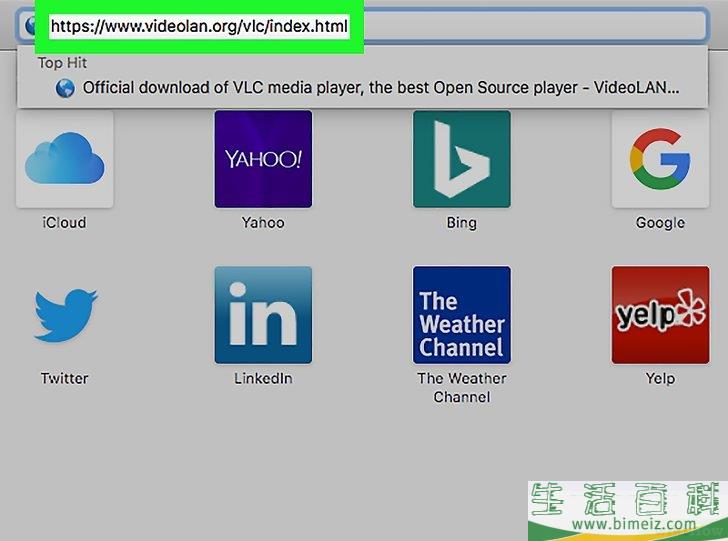This screenshot has width=728, height=541.
Task: Open the iCloud favorite icon
Action: pyautogui.click(x=65, y=160)
